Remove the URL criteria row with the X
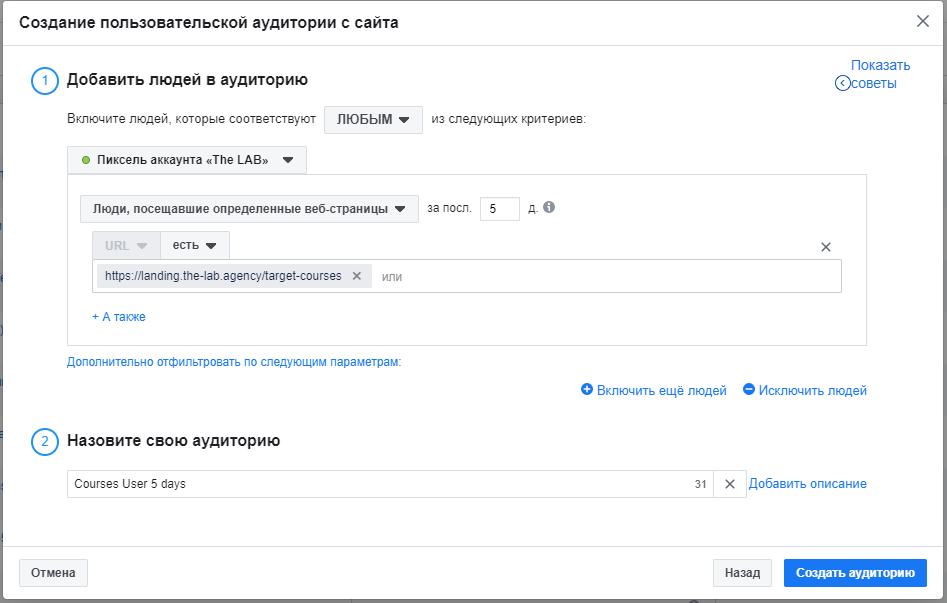Viewport: 947px width, 603px height. (x=827, y=245)
